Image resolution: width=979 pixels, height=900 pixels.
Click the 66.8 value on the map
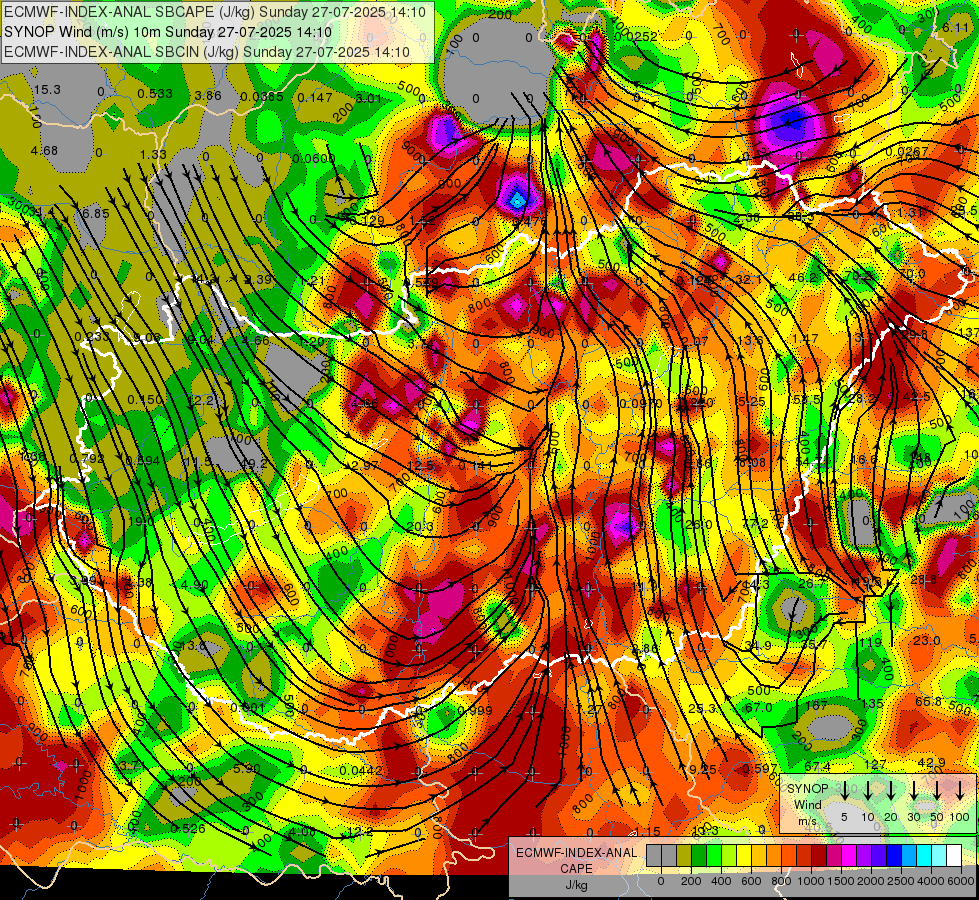pyautogui.click(x=928, y=701)
